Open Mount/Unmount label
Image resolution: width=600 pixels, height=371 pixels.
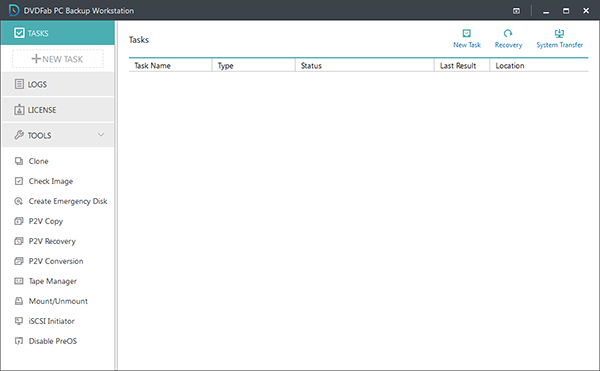pos(58,301)
